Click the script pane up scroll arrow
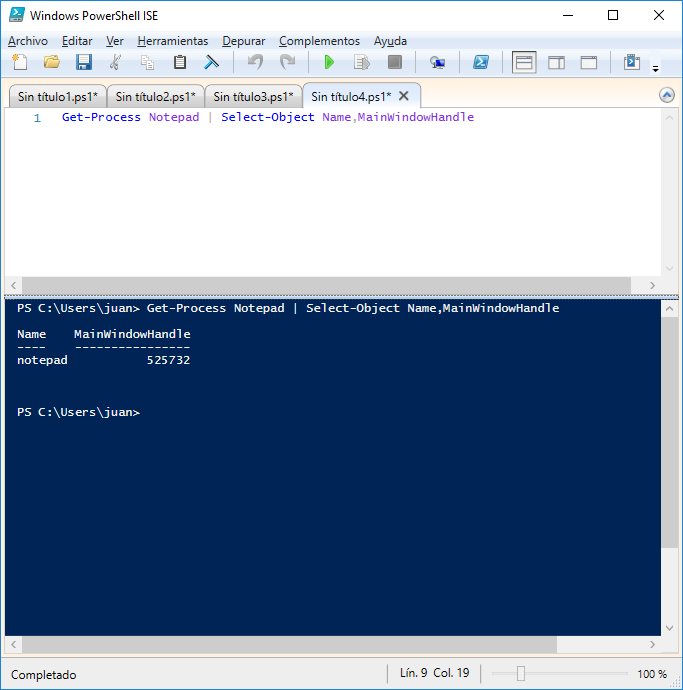683x690 pixels. tap(669, 117)
